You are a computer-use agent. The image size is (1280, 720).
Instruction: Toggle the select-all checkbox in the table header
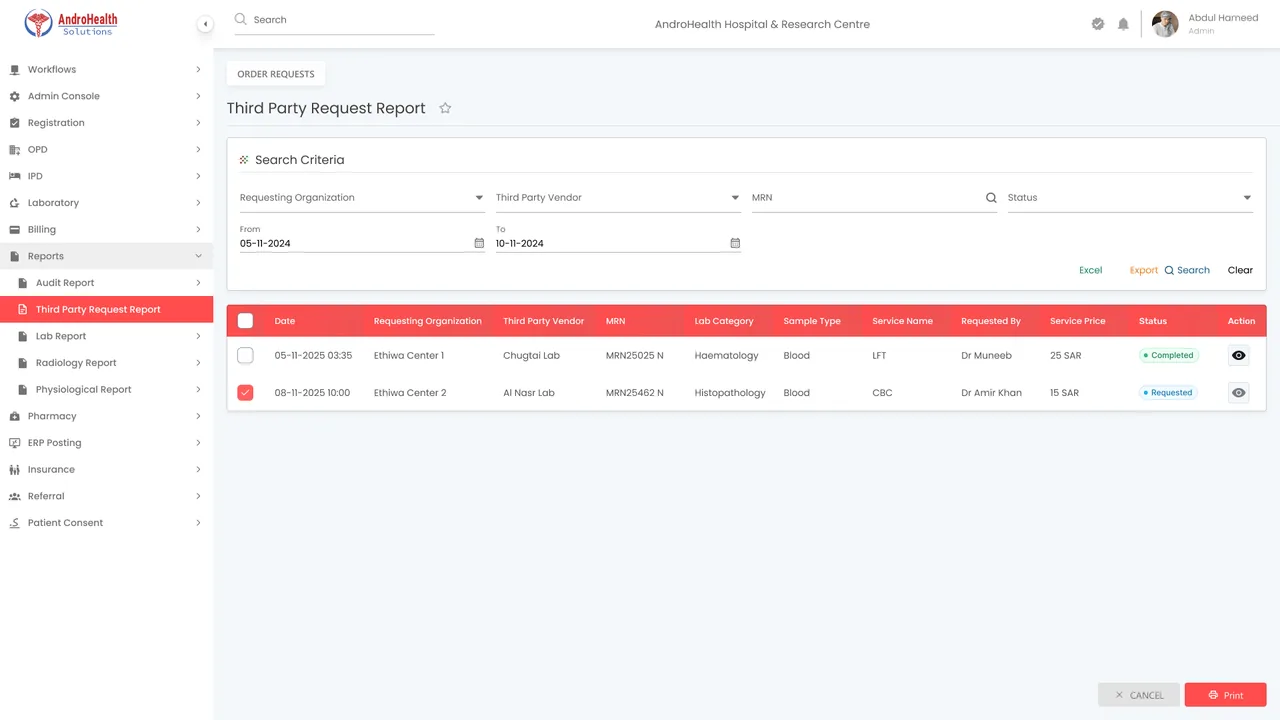tap(245, 321)
